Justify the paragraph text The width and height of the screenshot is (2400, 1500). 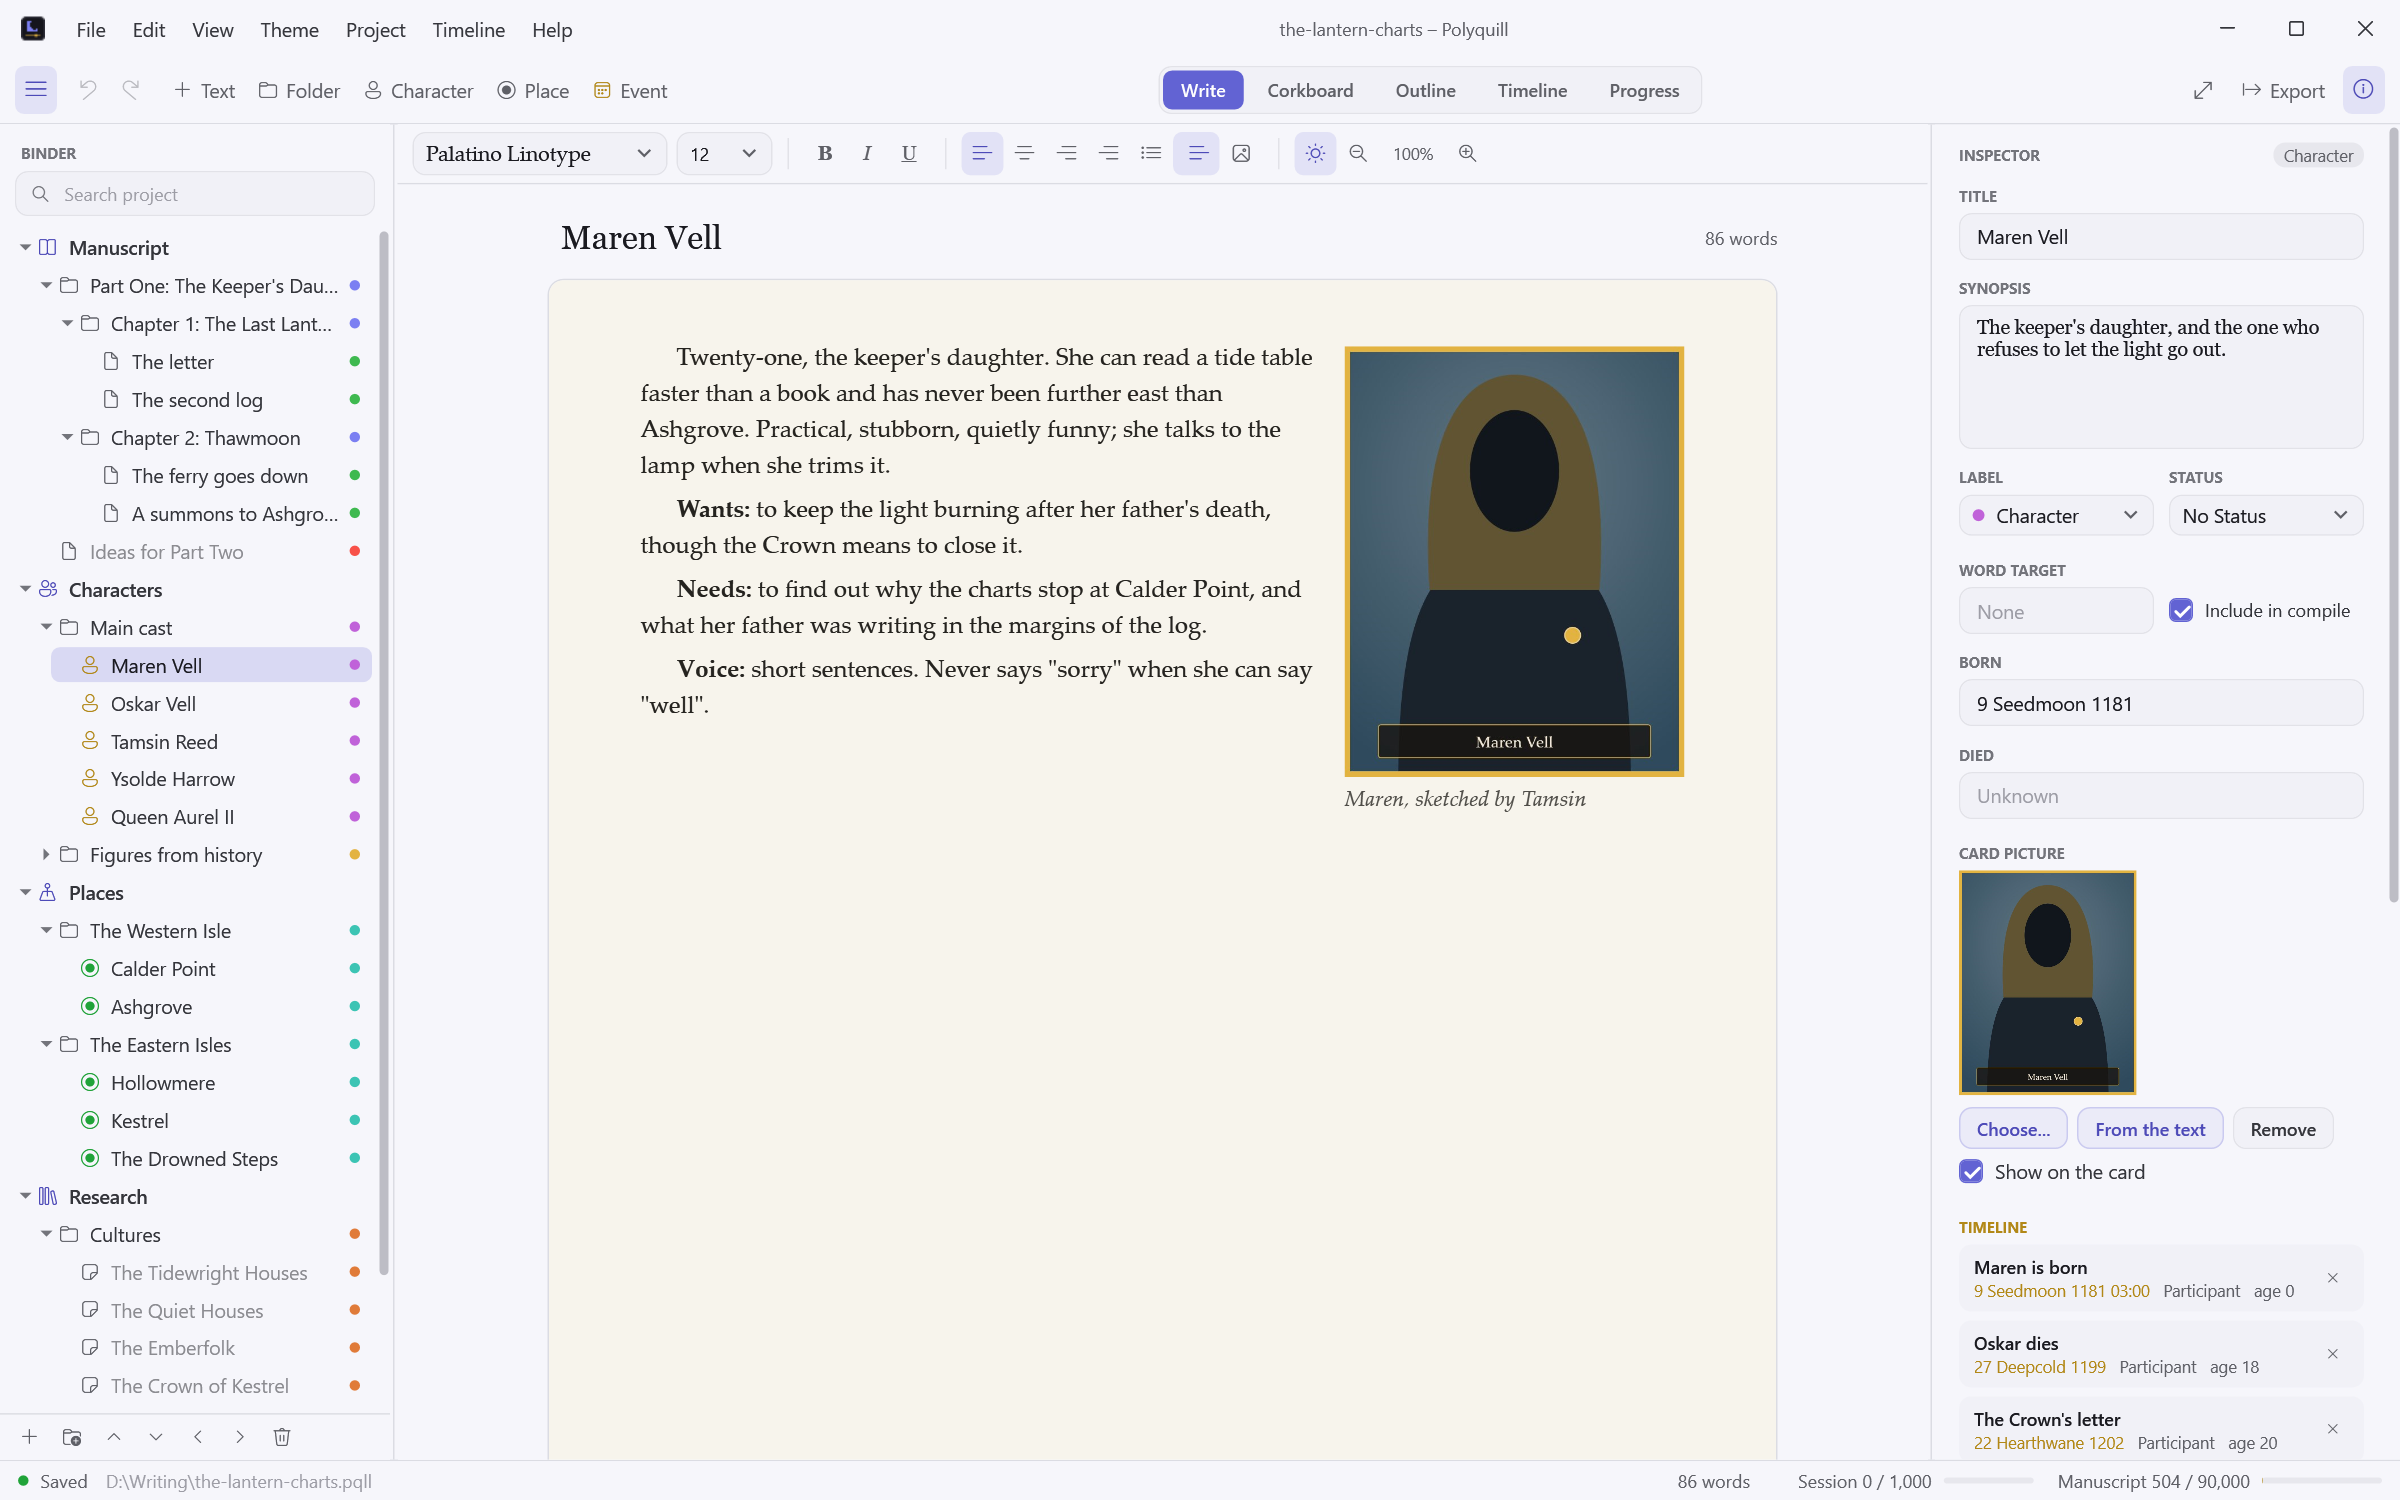[1108, 153]
